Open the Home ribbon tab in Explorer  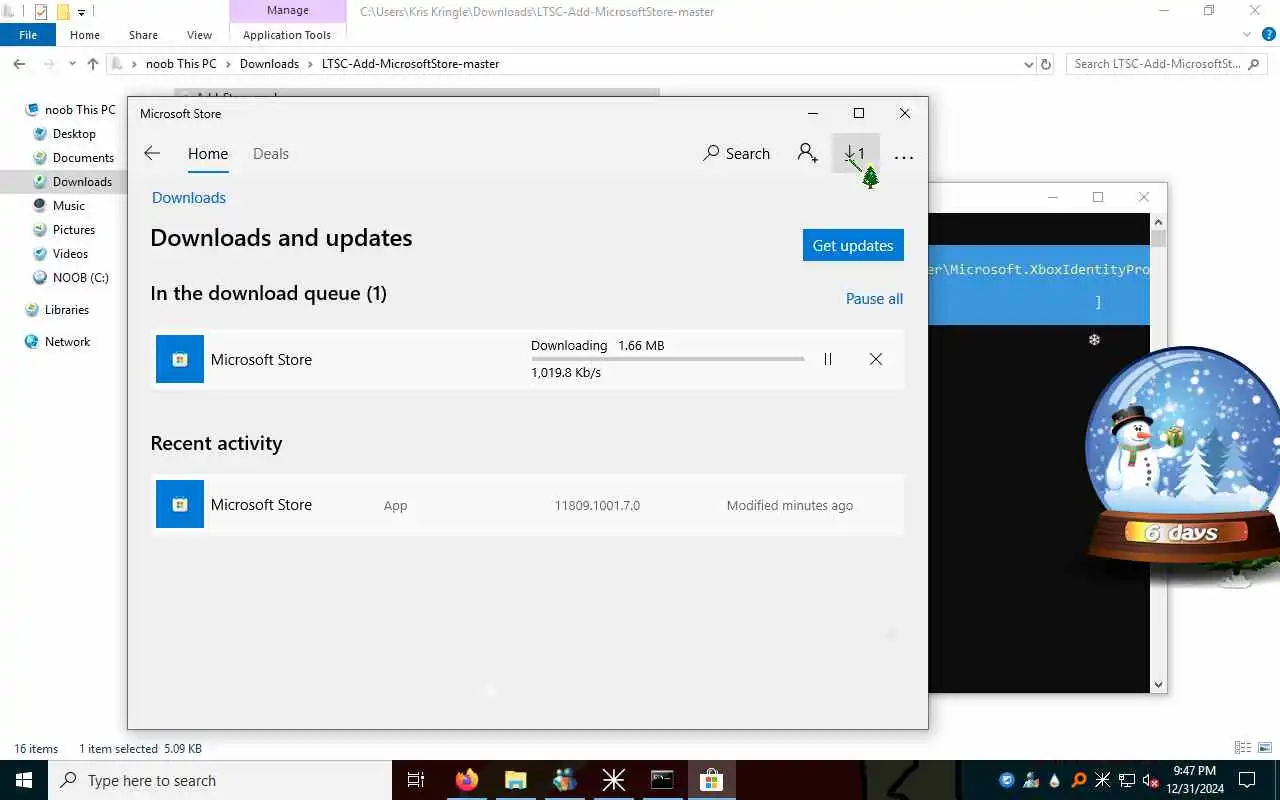coord(85,35)
